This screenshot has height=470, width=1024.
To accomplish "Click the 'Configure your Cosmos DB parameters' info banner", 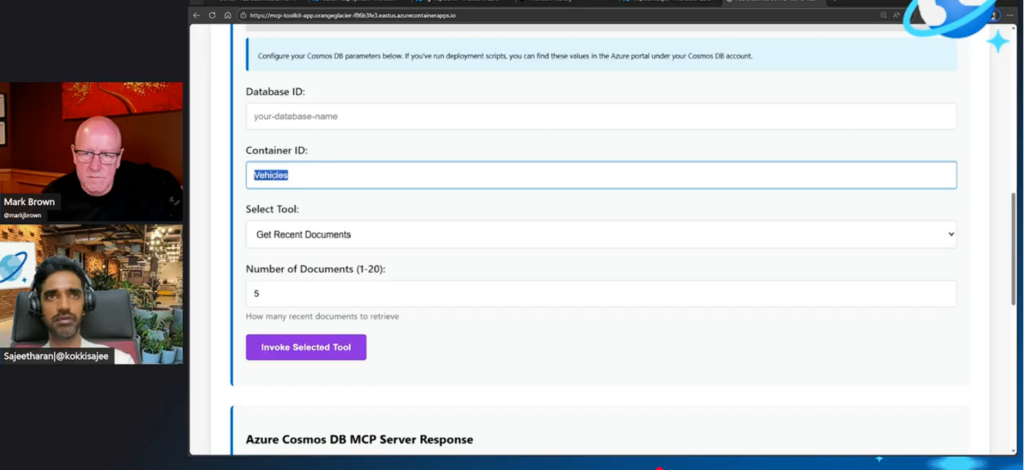I will (x=601, y=55).
